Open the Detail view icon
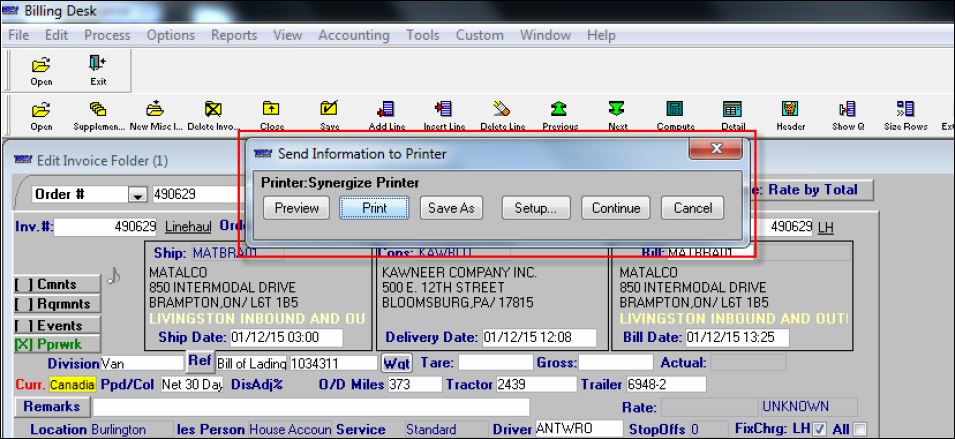Viewport: 955px width, 439px height. coord(732,114)
